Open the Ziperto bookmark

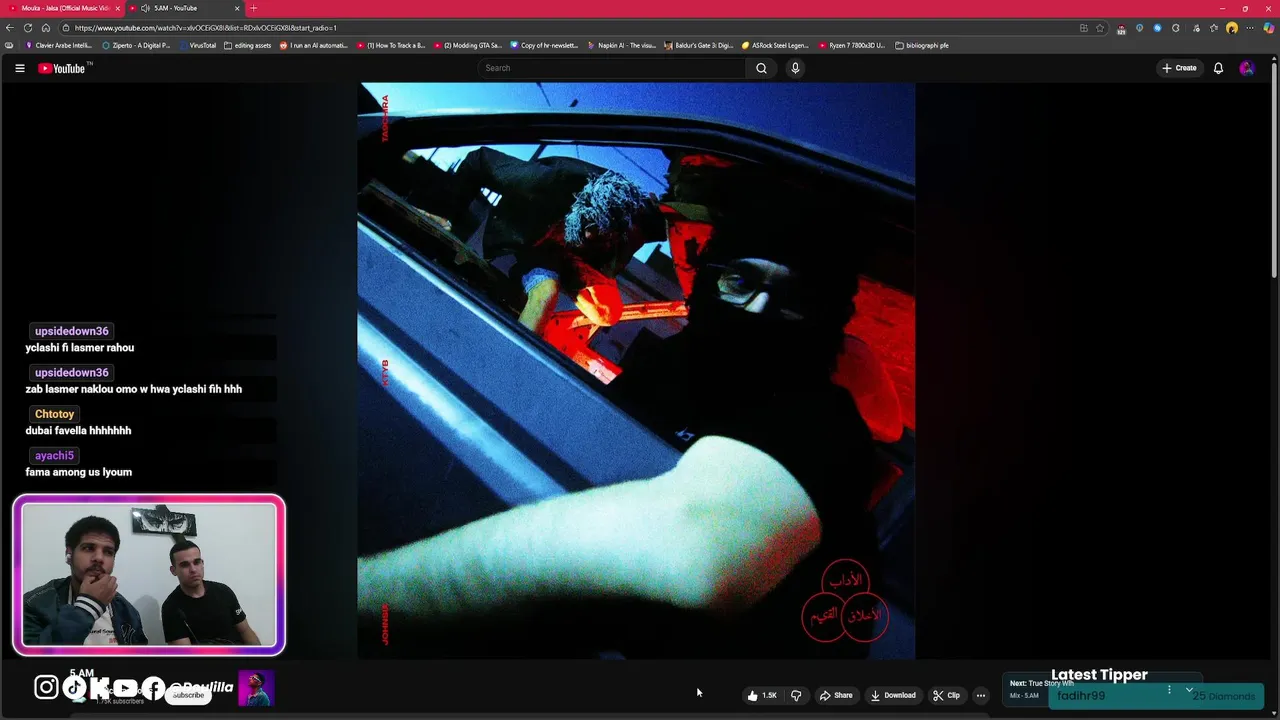pyautogui.click(x=137, y=45)
